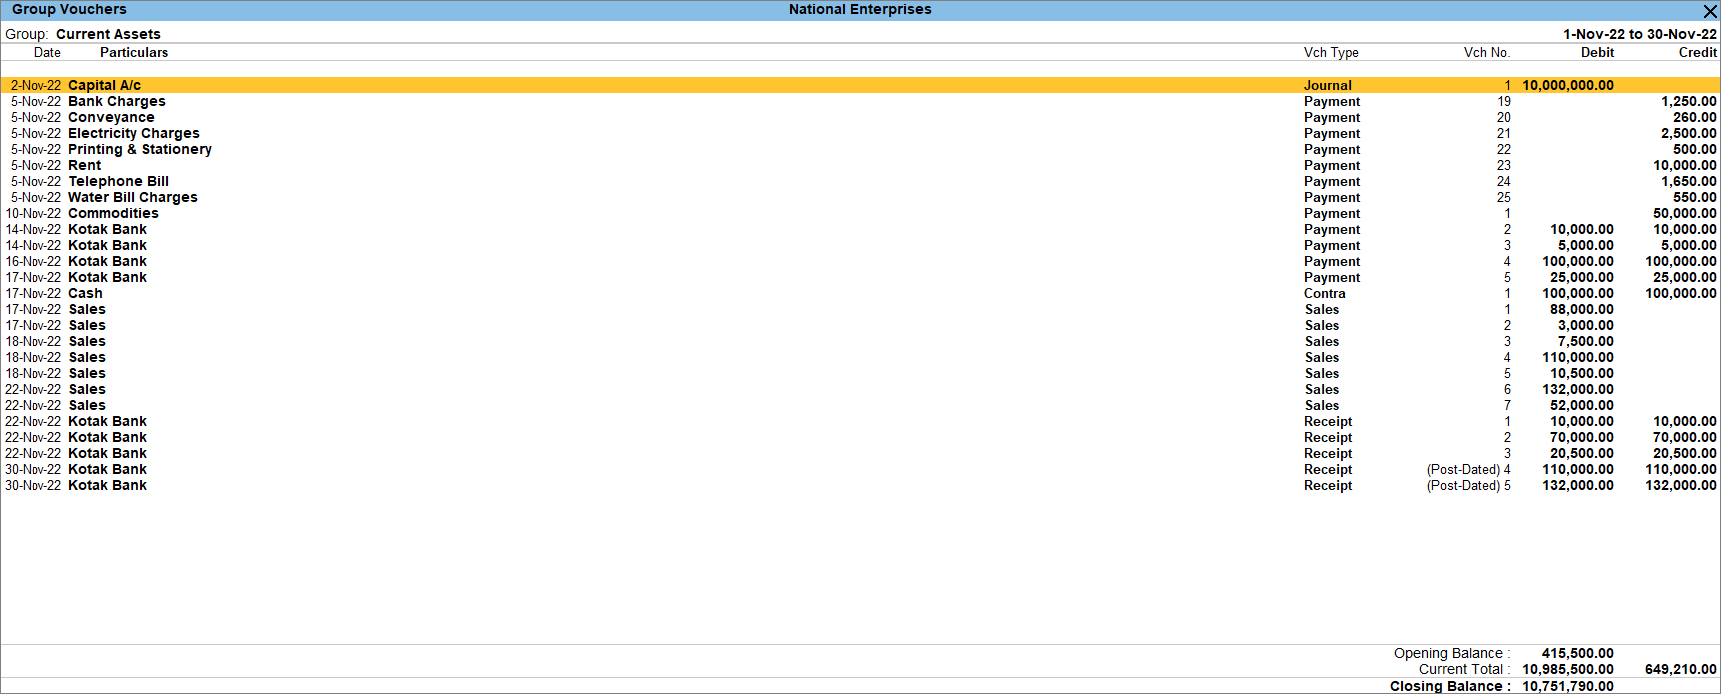
Task: Close the Group Vouchers screen
Action: pos(1710,11)
